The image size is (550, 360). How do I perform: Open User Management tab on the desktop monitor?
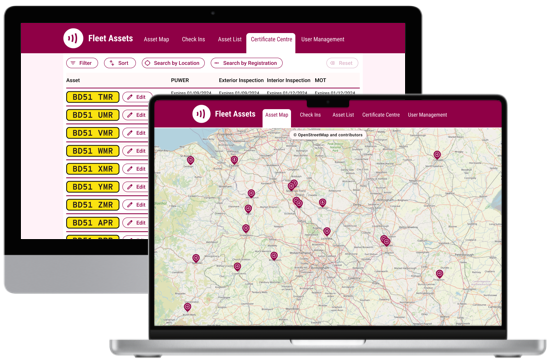tap(322, 39)
